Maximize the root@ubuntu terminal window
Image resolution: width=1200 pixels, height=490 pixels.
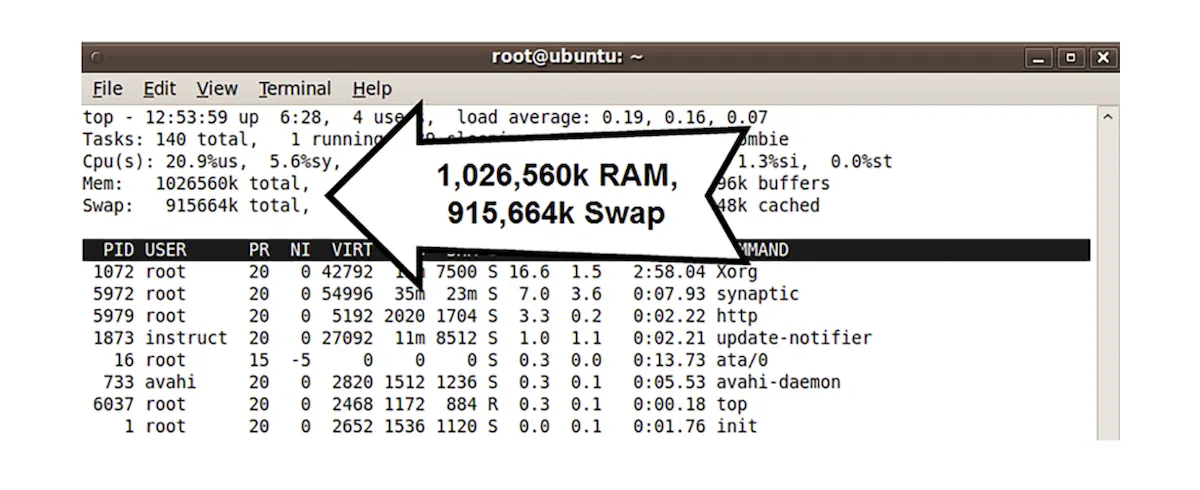pos(1071,58)
